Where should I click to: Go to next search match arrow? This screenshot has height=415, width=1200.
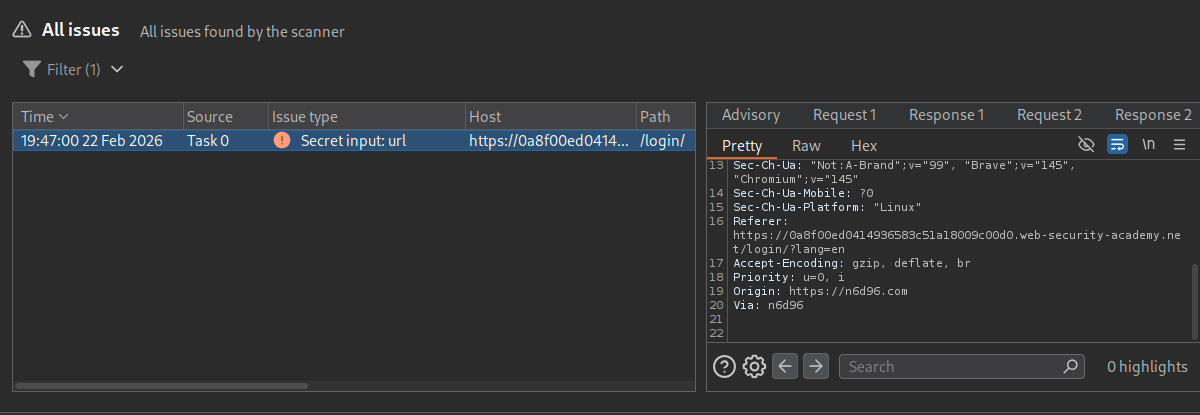pos(816,366)
